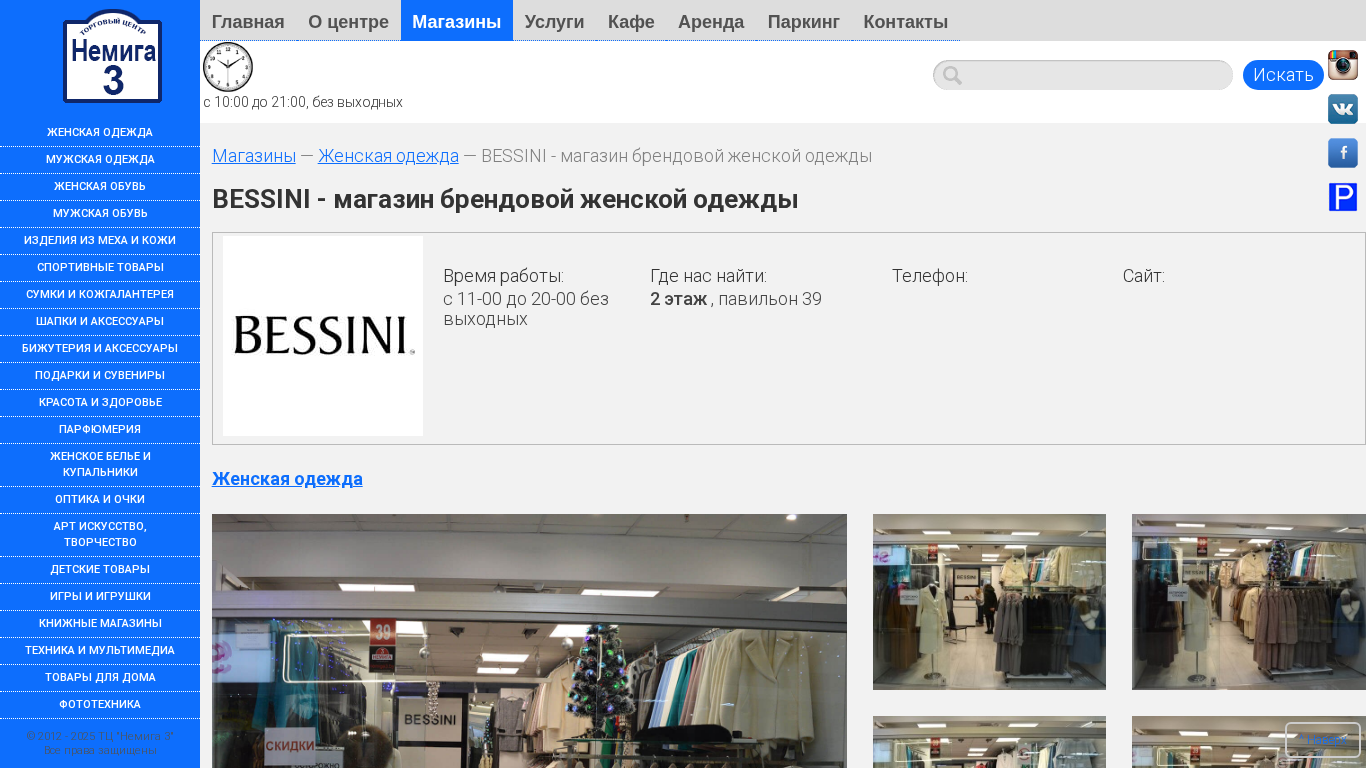This screenshot has width=1366, height=768.
Task: Click the Instagram icon
Action: (x=1342, y=65)
